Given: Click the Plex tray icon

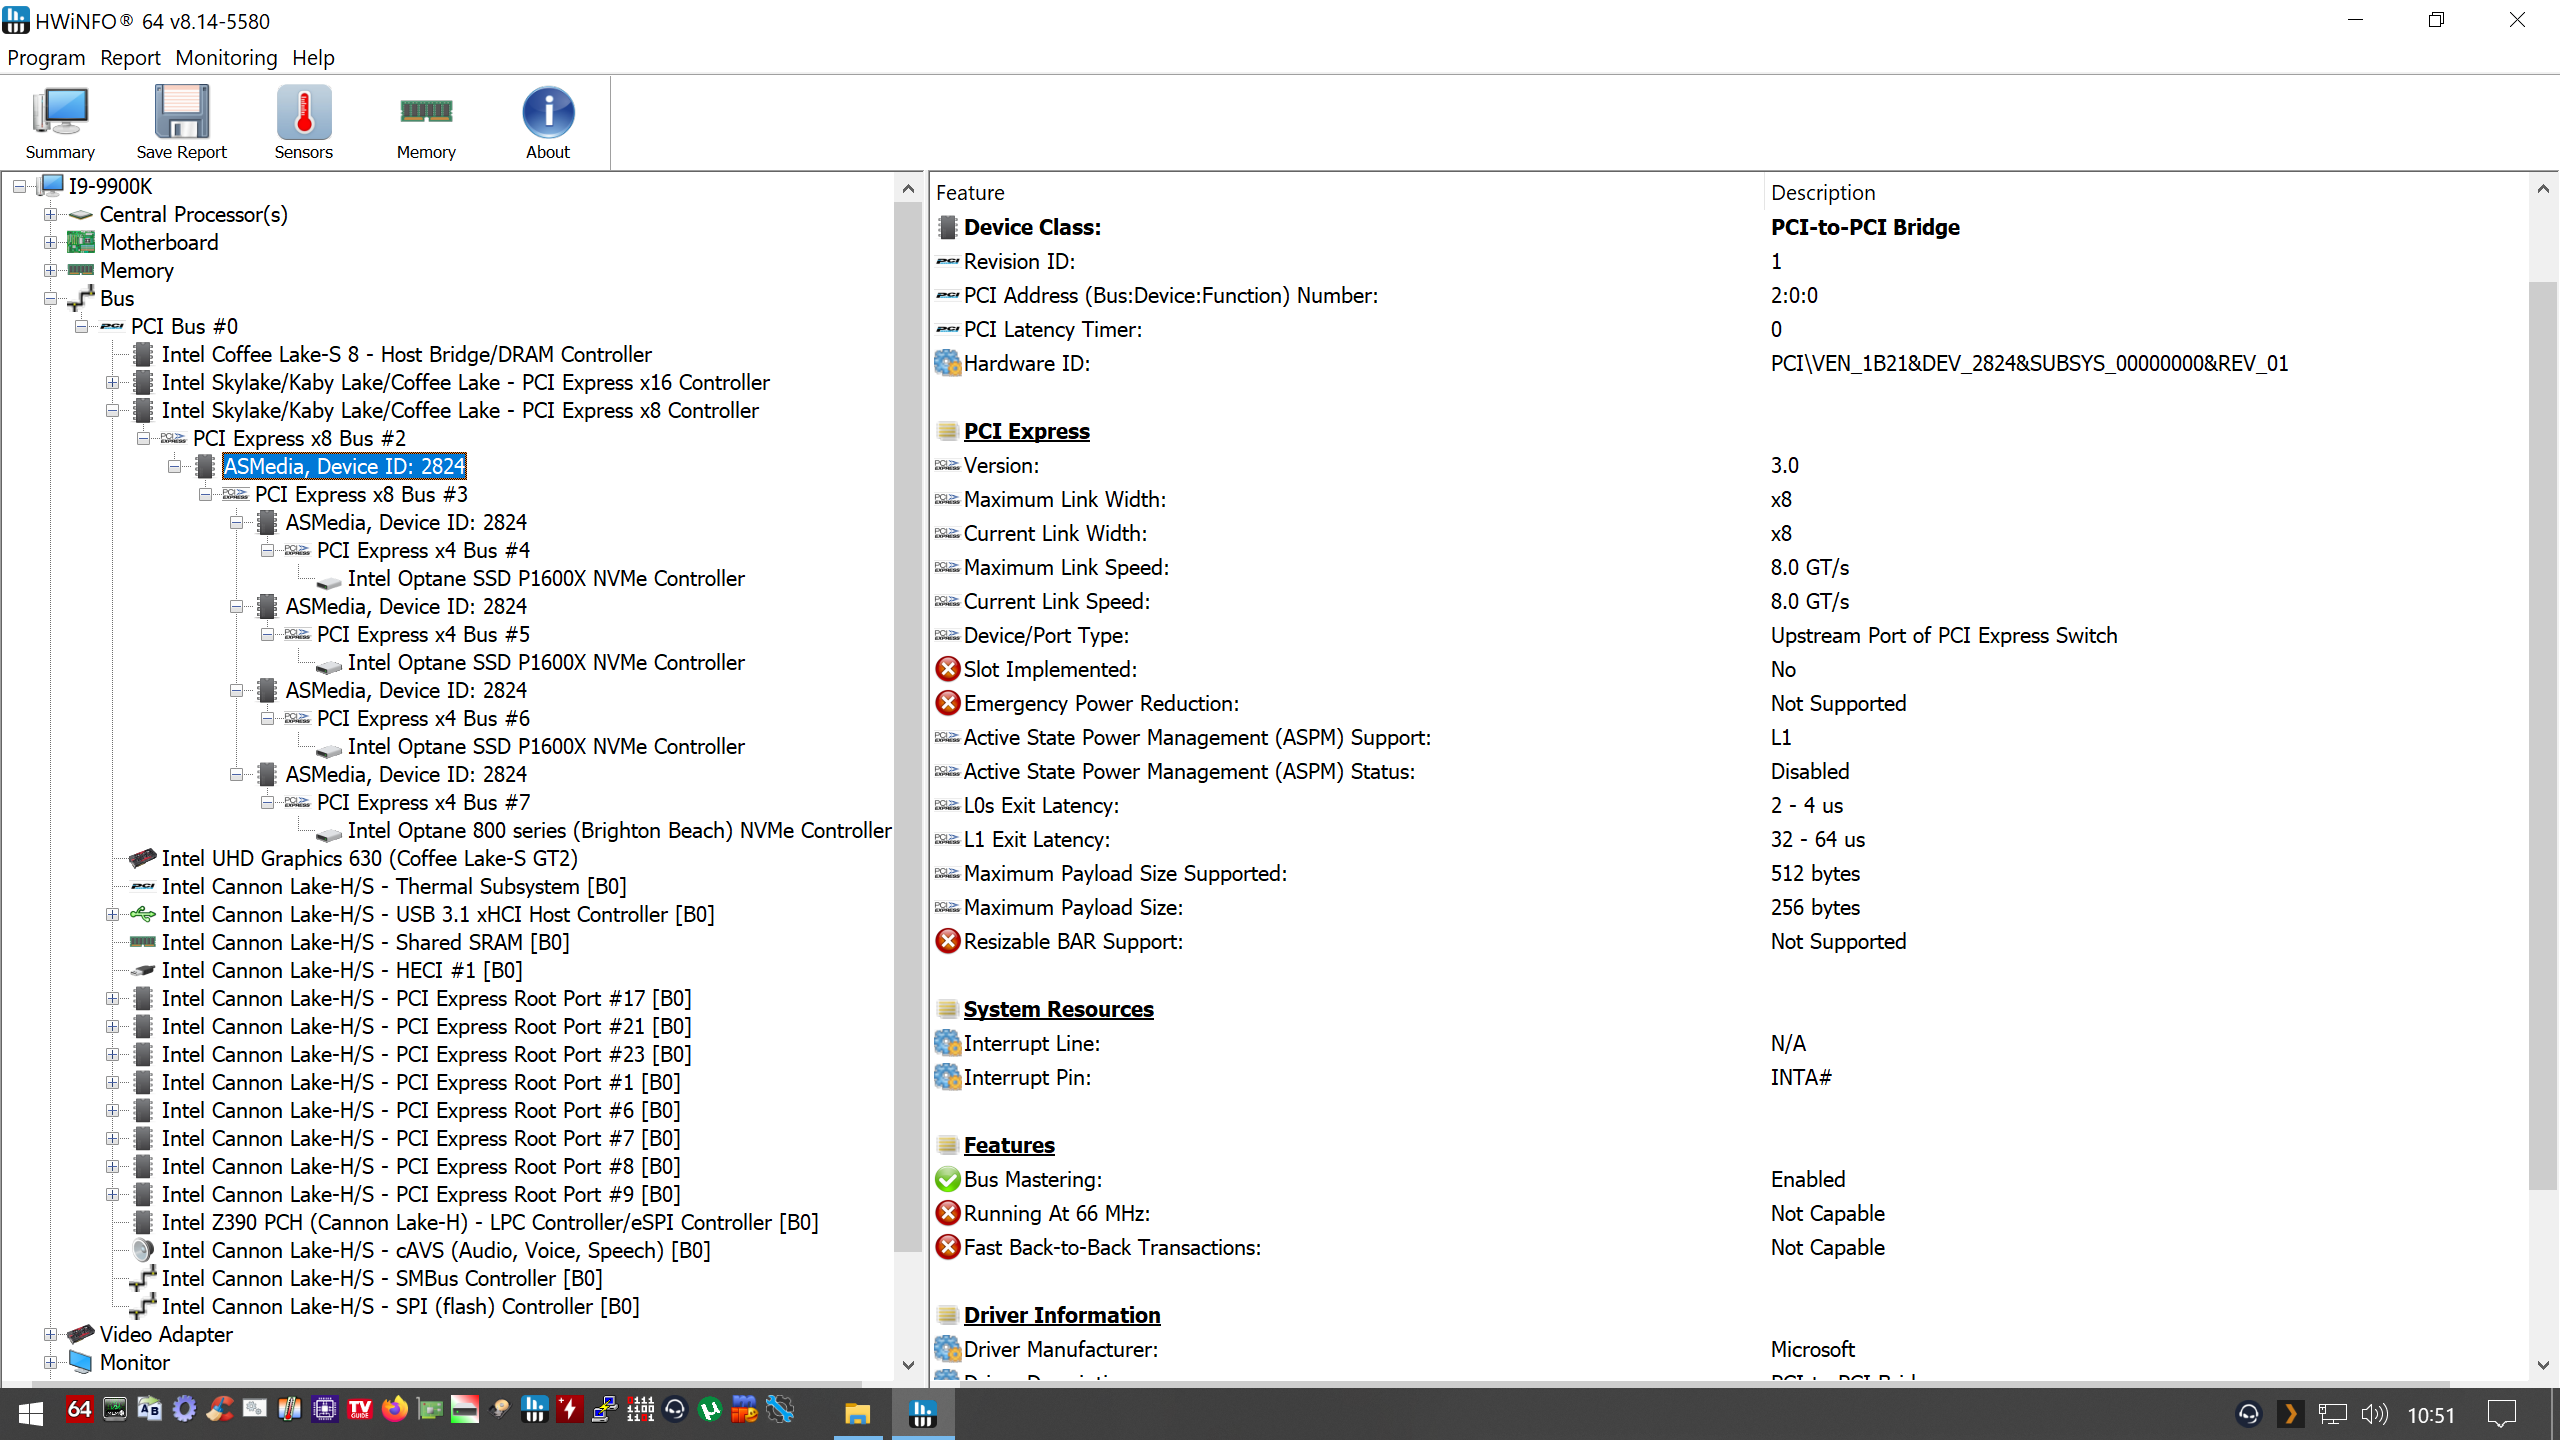Looking at the screenshot, I should click(x=2289, y=1414).
